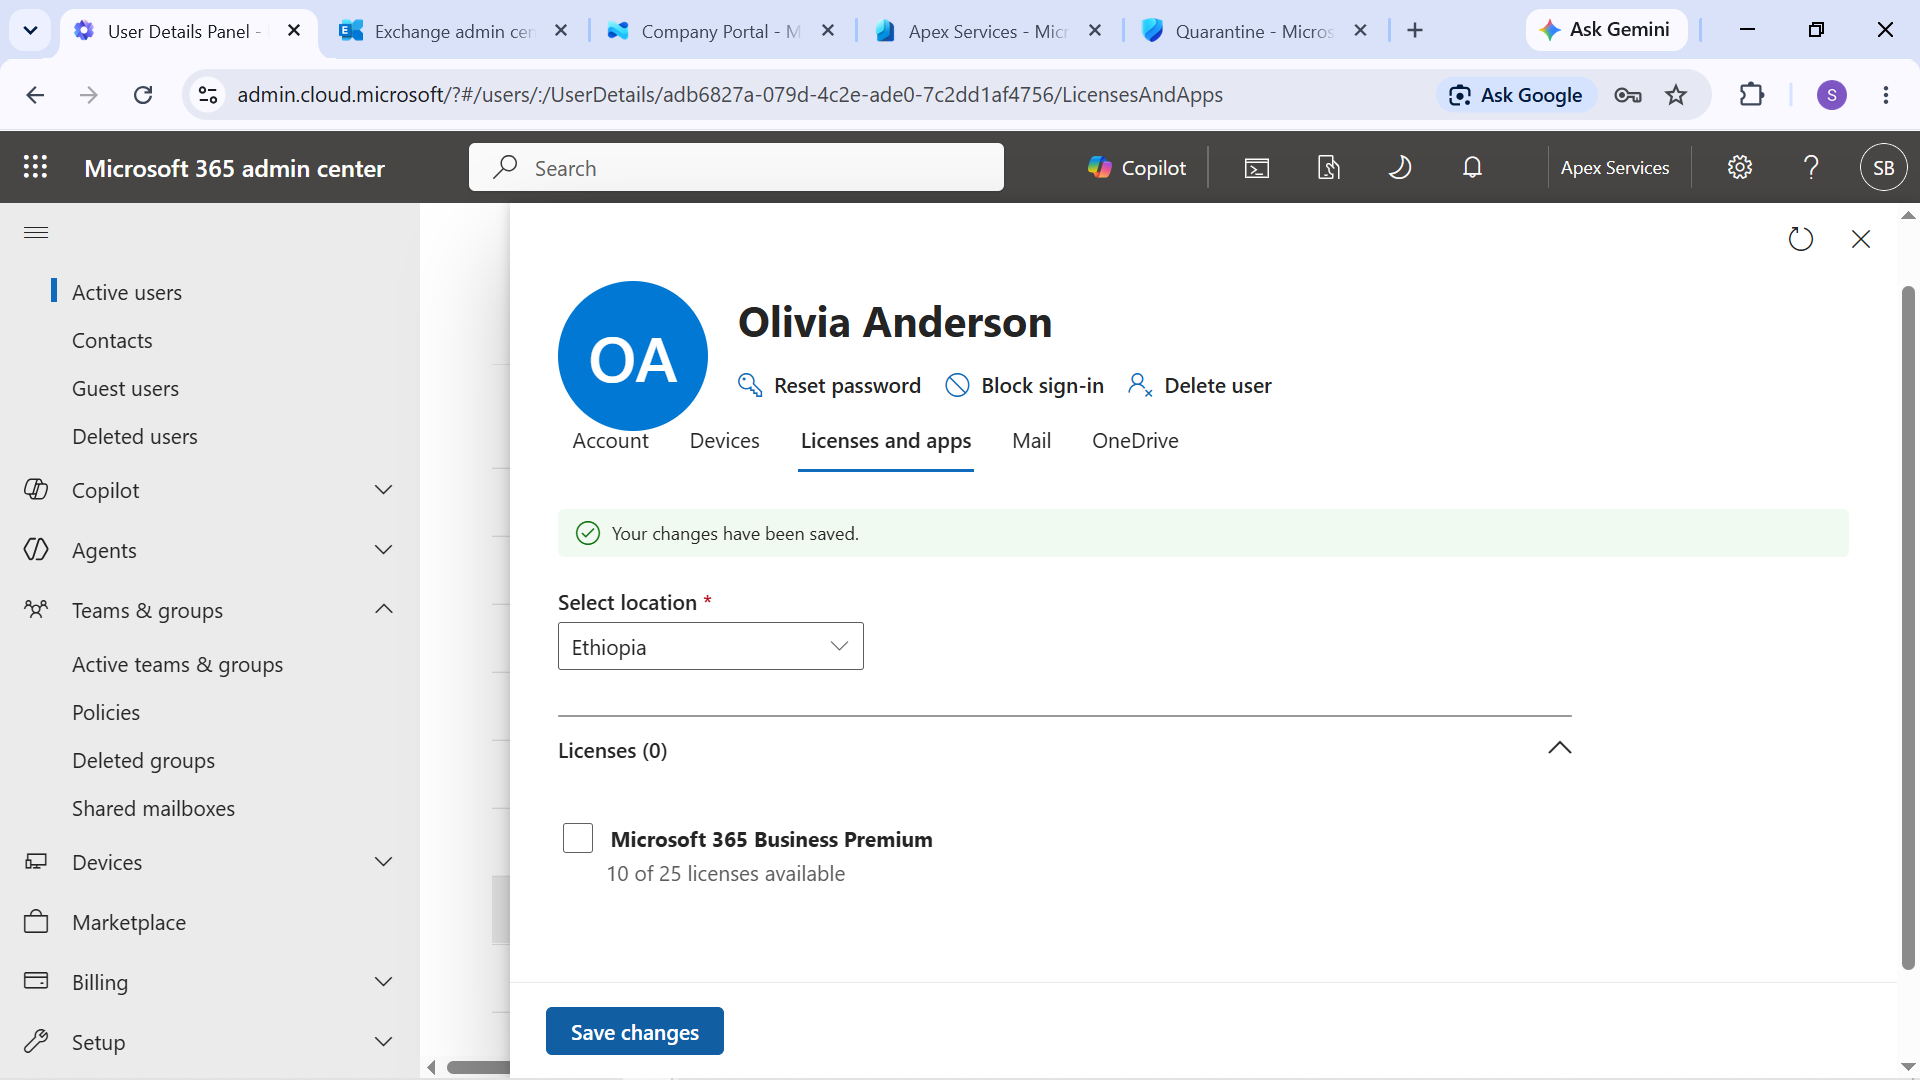Open Deleted users page
This screenshot has height=1080, width=1920.
coord(135,437)
